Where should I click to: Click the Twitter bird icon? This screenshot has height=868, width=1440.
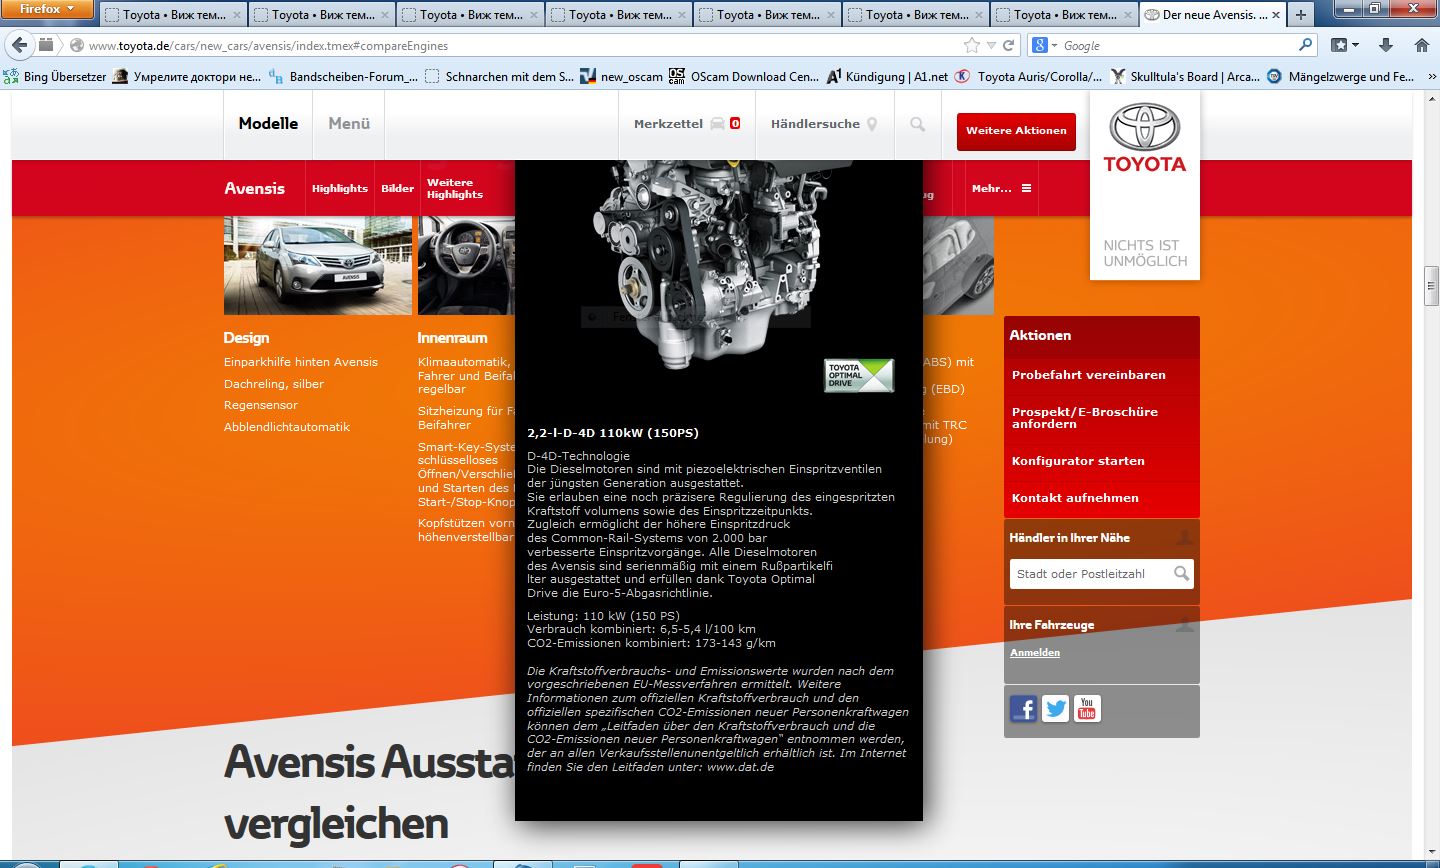pos(1055,709)
